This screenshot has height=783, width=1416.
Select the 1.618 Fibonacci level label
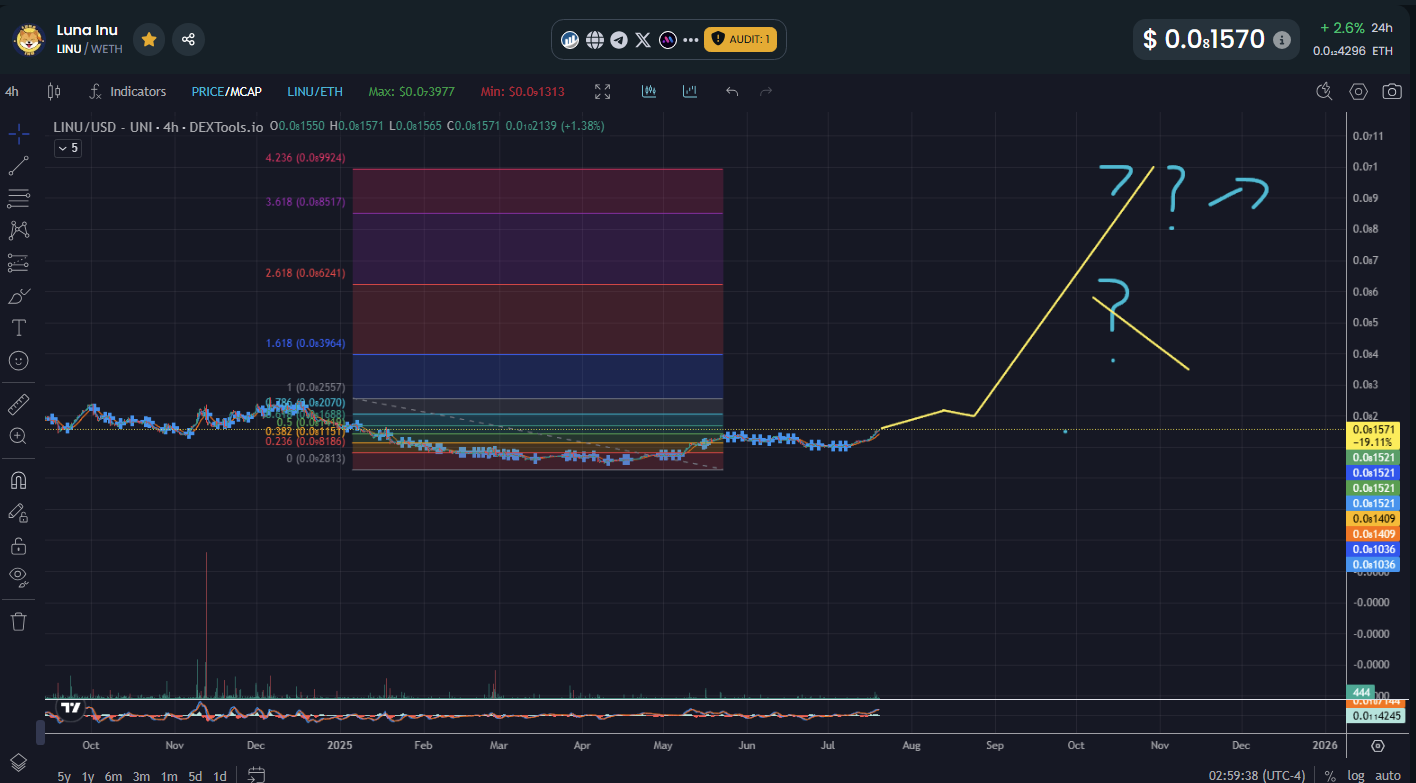coord(306,343)
